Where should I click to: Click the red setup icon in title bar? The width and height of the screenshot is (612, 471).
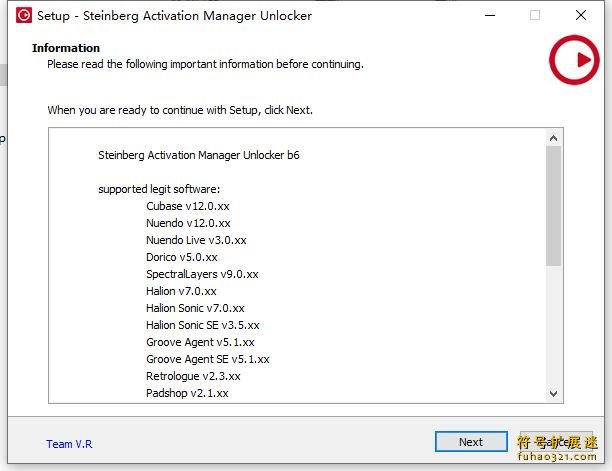(24, 15)
